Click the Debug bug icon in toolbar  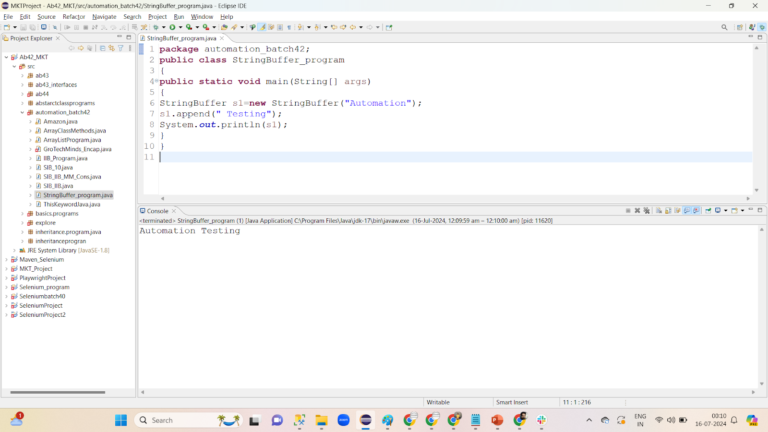(156, 27)
